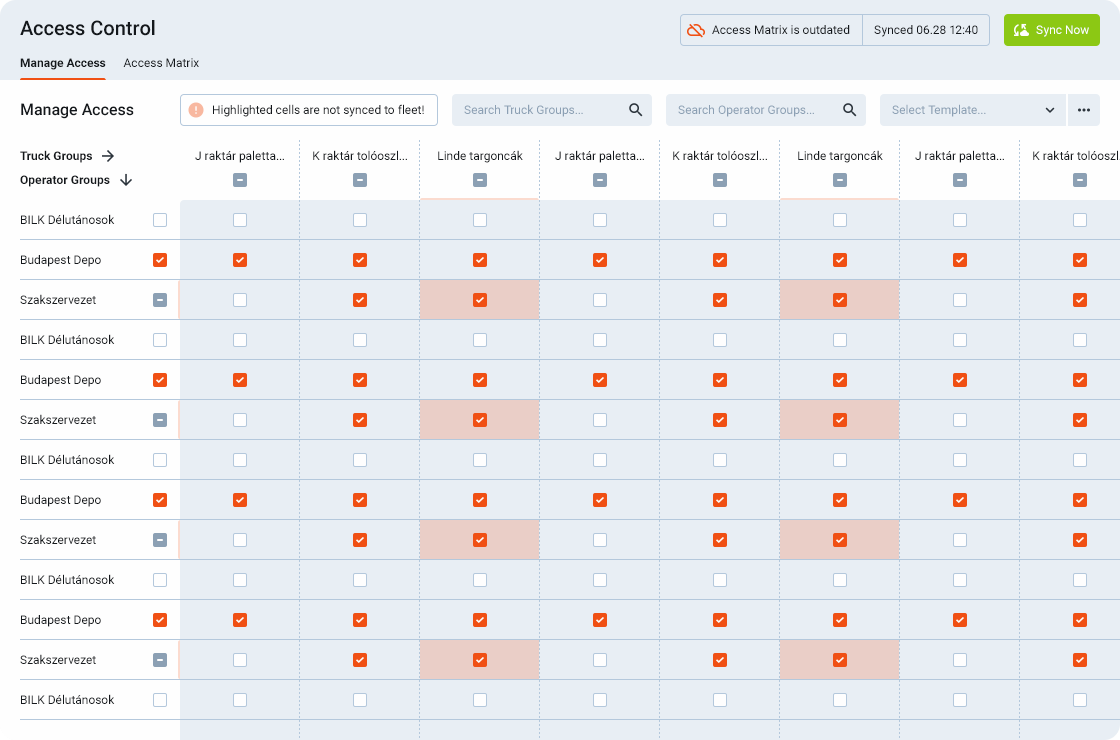
Task: Click the bottommost BILK Délutánosok row label
Action: 67,700
